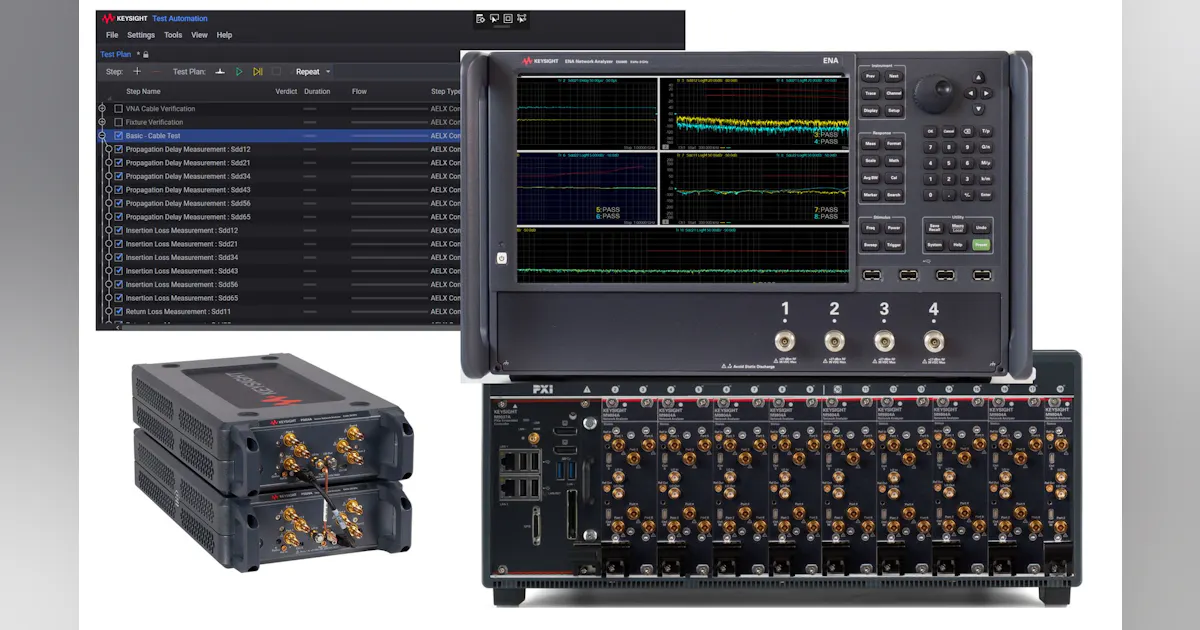This screenshot has height=630, width=1200.
Task: Click Flow bar of VNA Cable Verification row
Action: coord(388,109)
